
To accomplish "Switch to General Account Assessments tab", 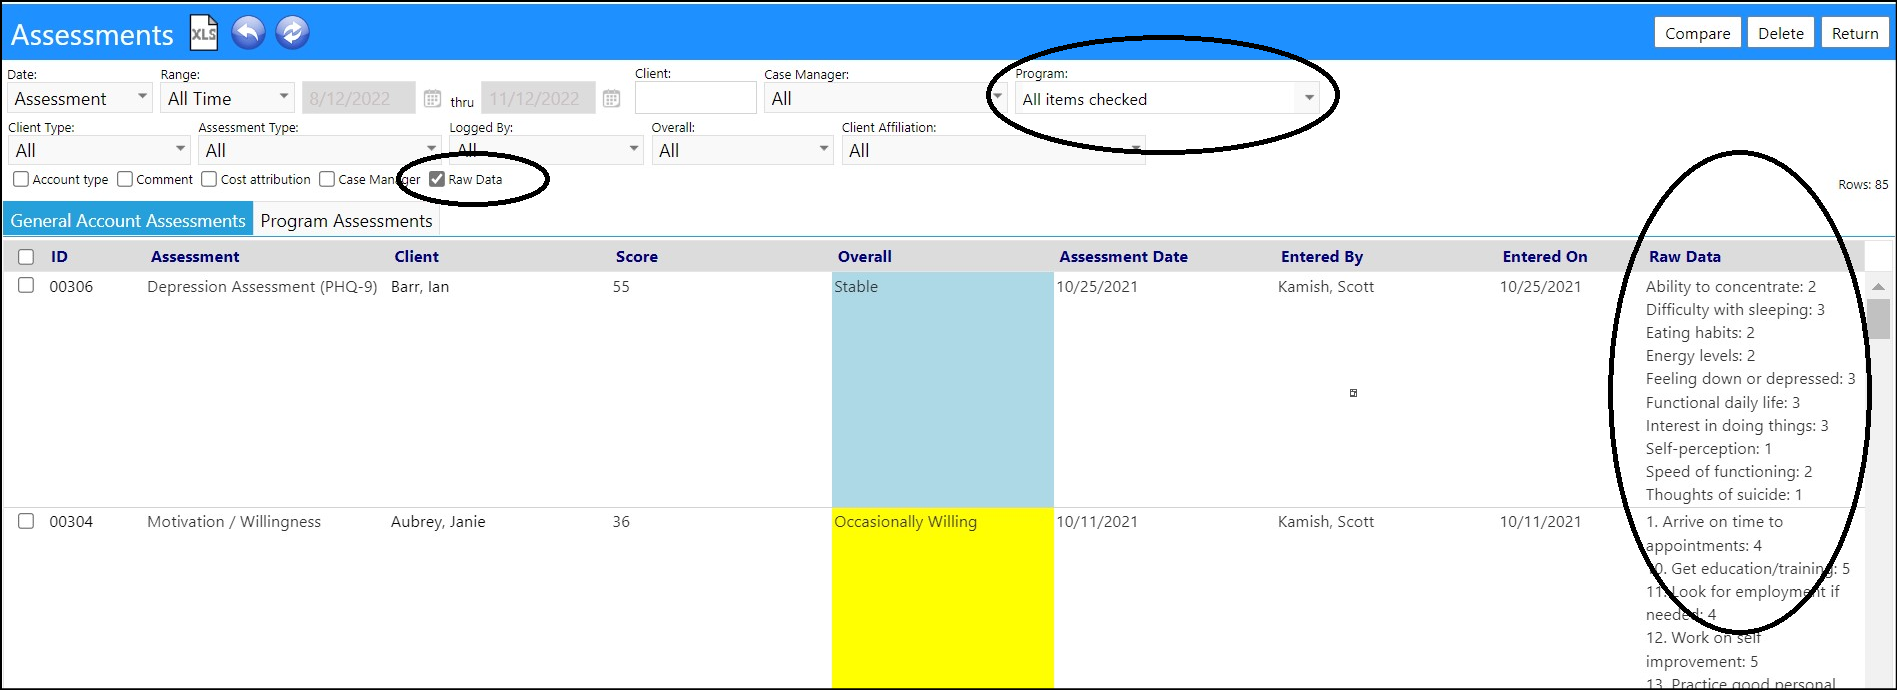I will pos(128,220).
